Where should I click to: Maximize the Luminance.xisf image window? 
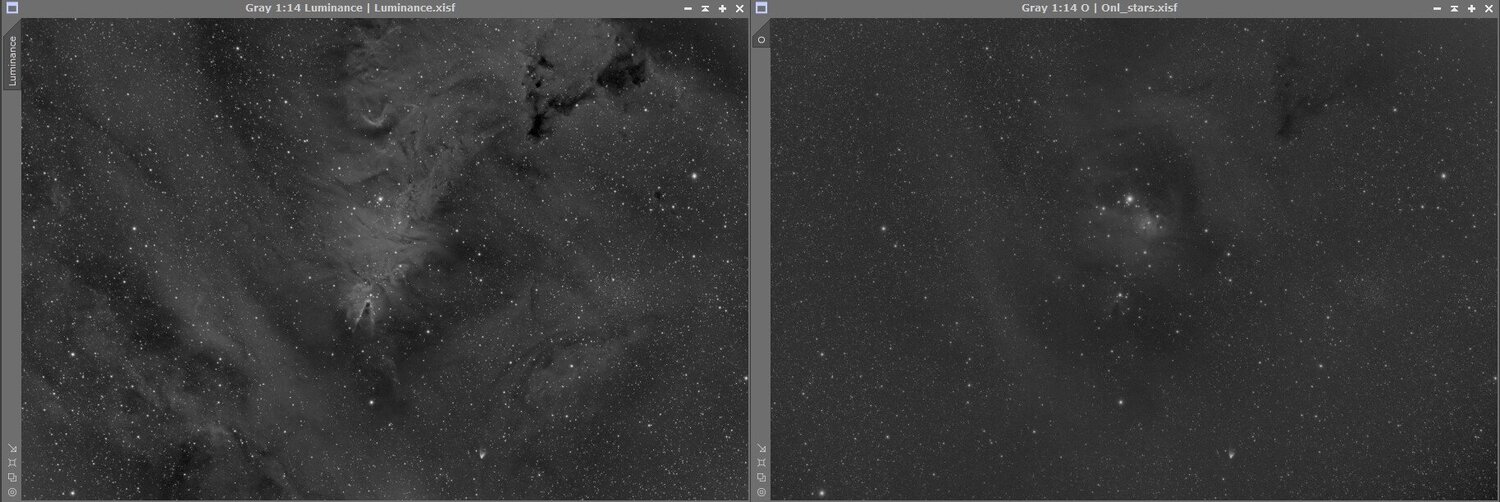pyautogui.click(x=722, y=8)
